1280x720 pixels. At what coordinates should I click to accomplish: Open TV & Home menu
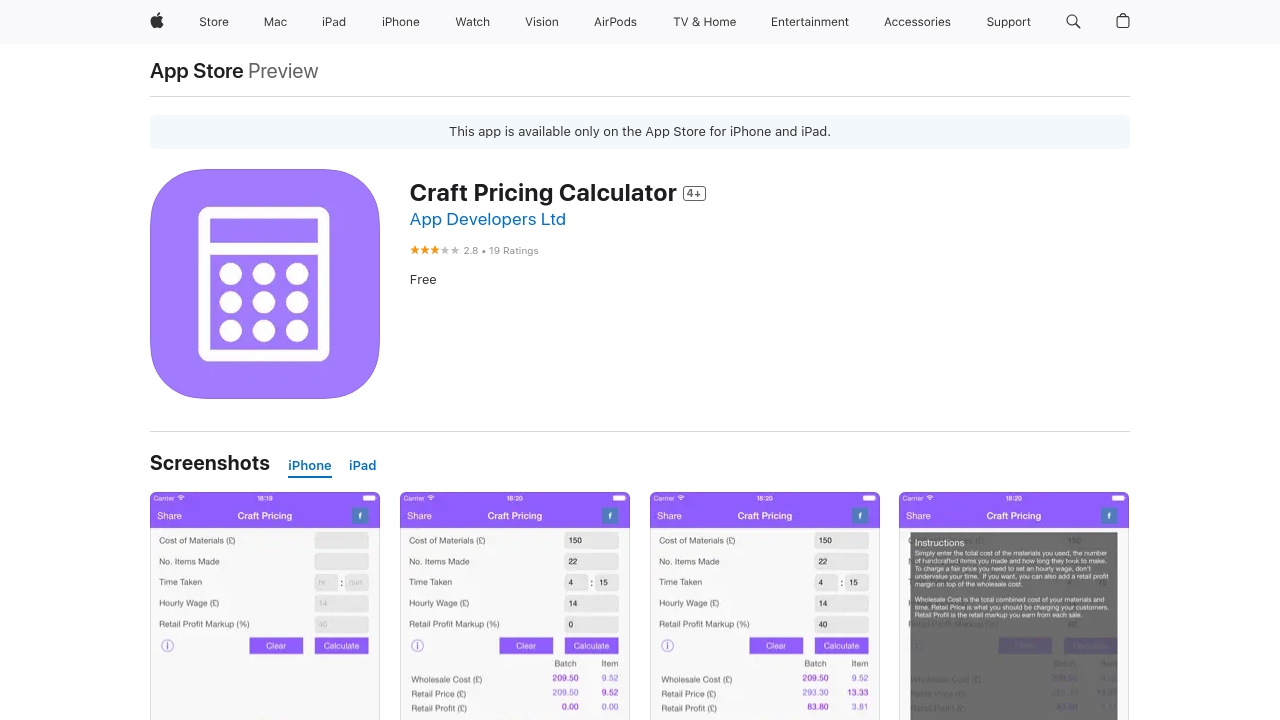[704, 22]
